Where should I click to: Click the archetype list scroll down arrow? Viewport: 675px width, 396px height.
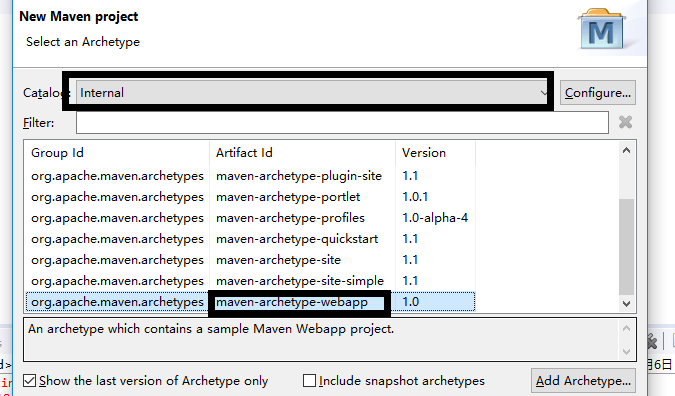click(x=626, y=303)
